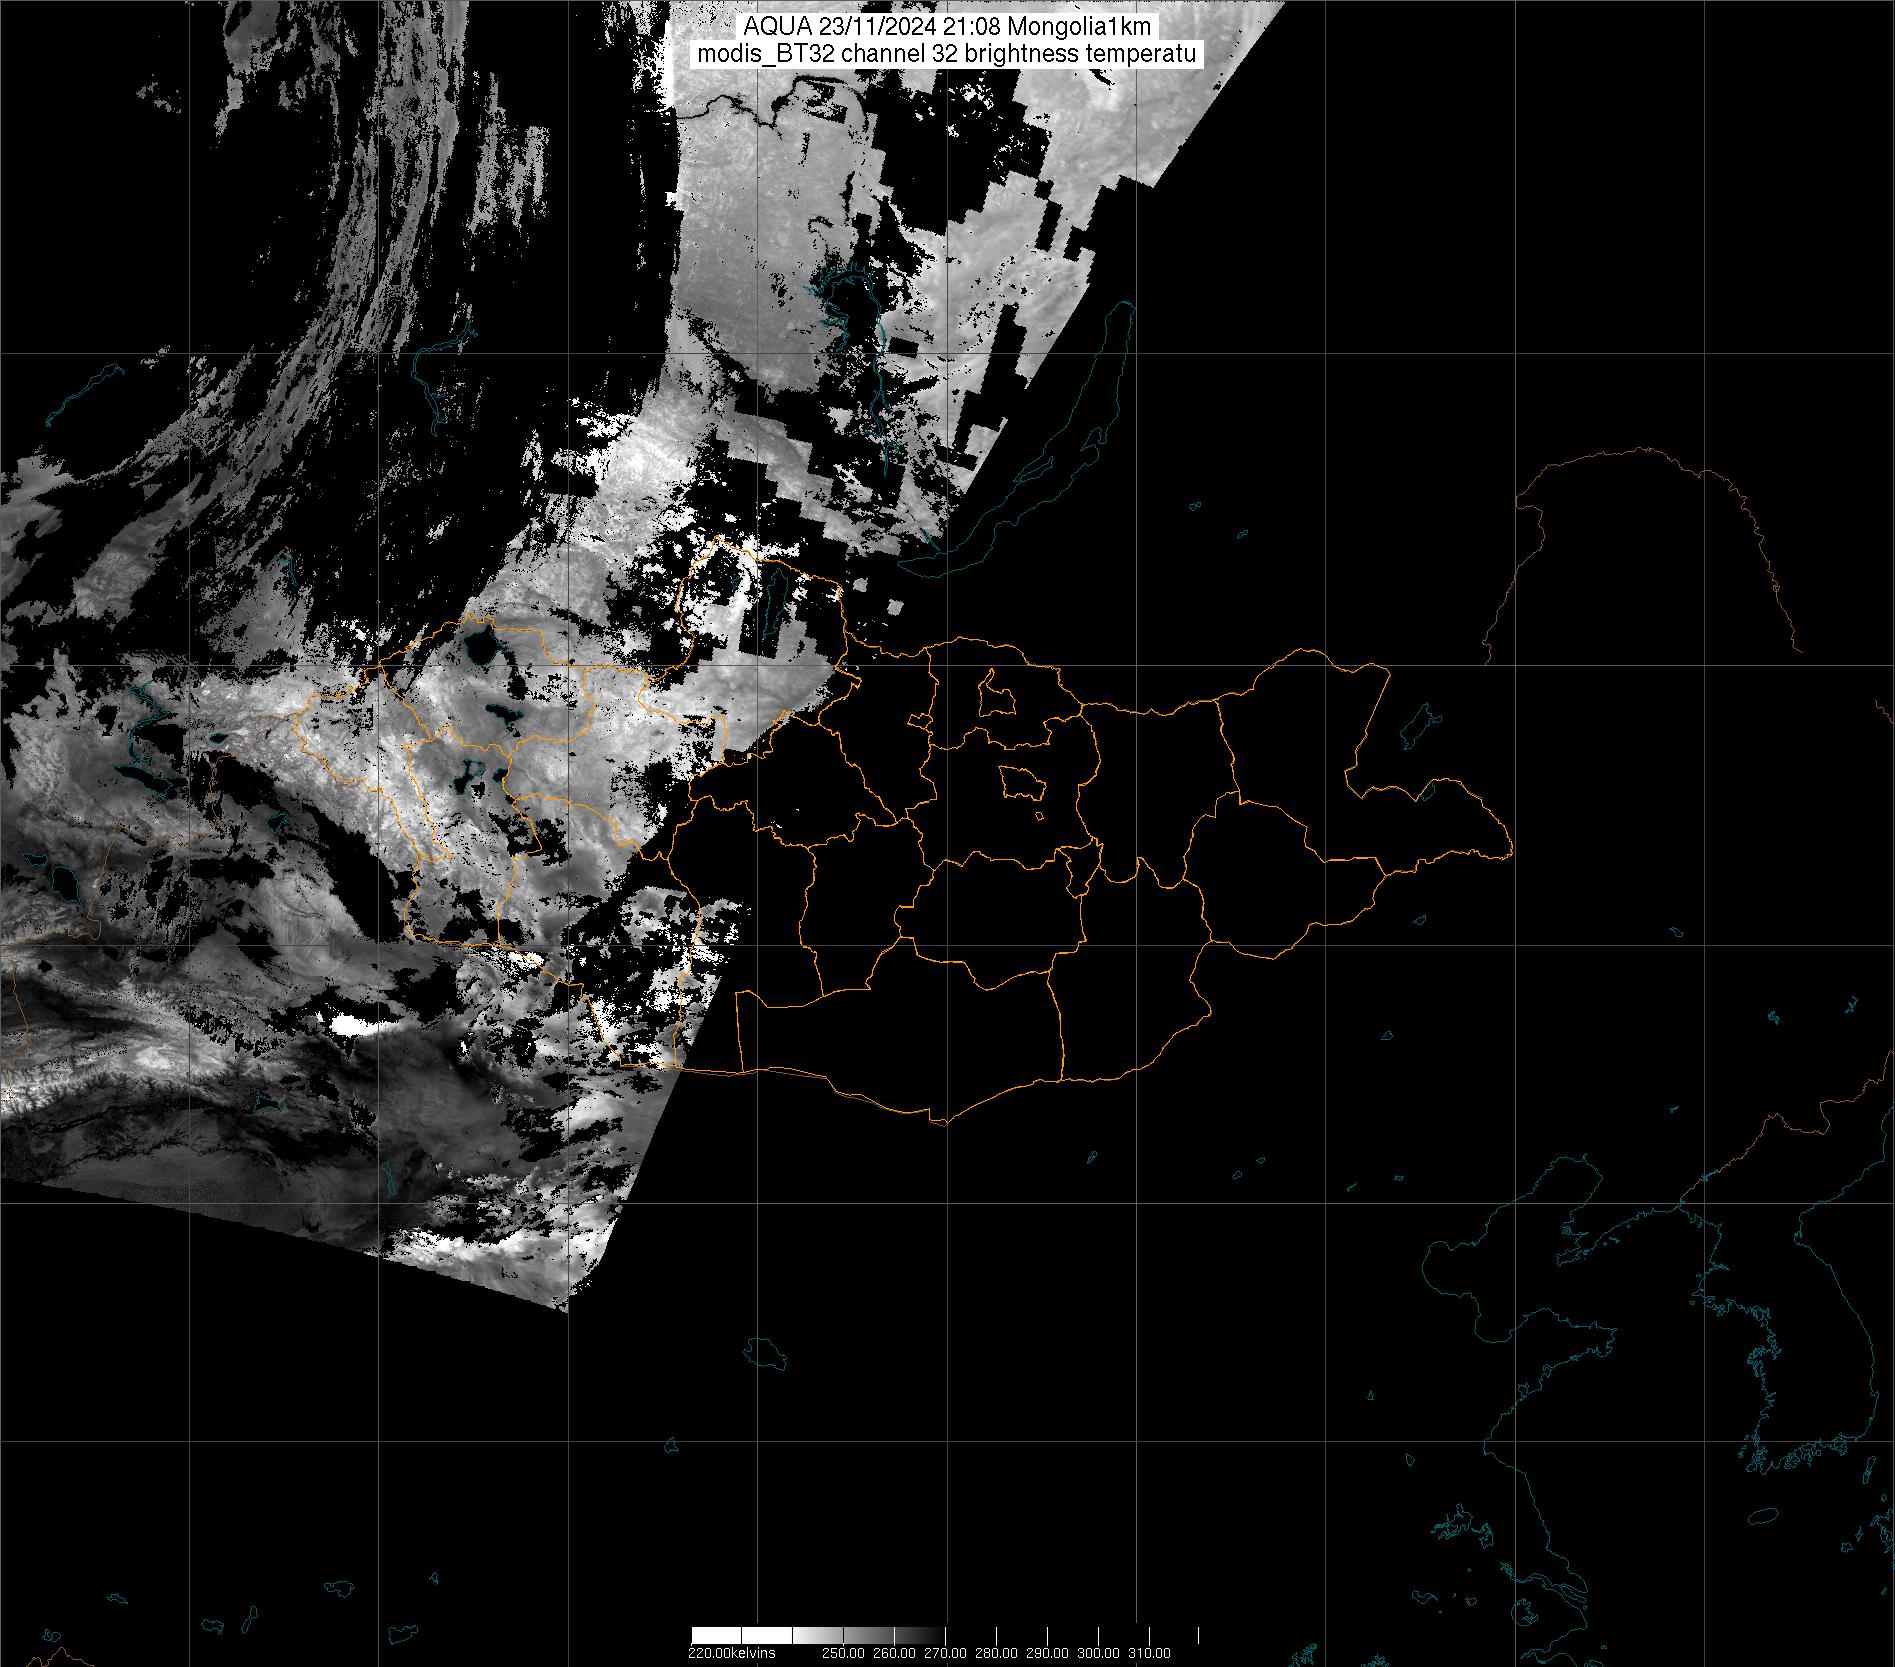This screenshot has height=1667, width=1895.
Task: Click the grayscale brightness temperature colorbar
Action: pyautogui.click(x=945, y=1635)
